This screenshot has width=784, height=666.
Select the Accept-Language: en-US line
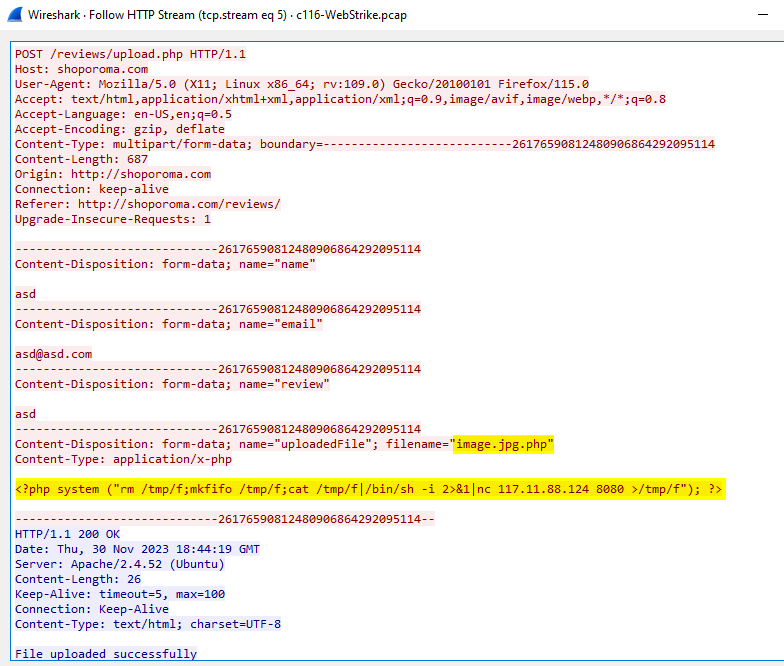[123, 114]
